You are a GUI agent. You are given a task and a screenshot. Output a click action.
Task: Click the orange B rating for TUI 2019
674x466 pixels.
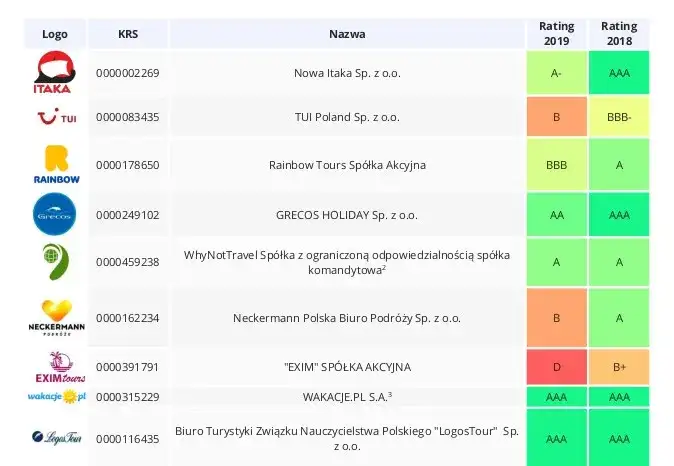[556, 117]
